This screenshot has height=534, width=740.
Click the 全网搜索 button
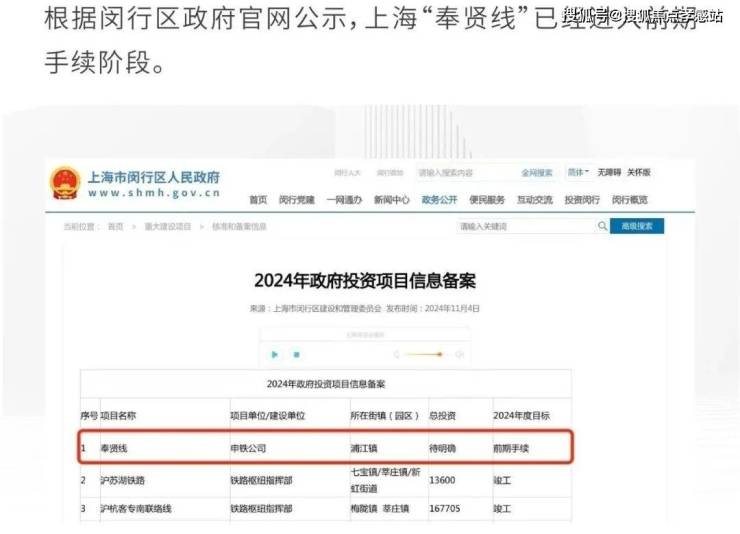point(536,173)
